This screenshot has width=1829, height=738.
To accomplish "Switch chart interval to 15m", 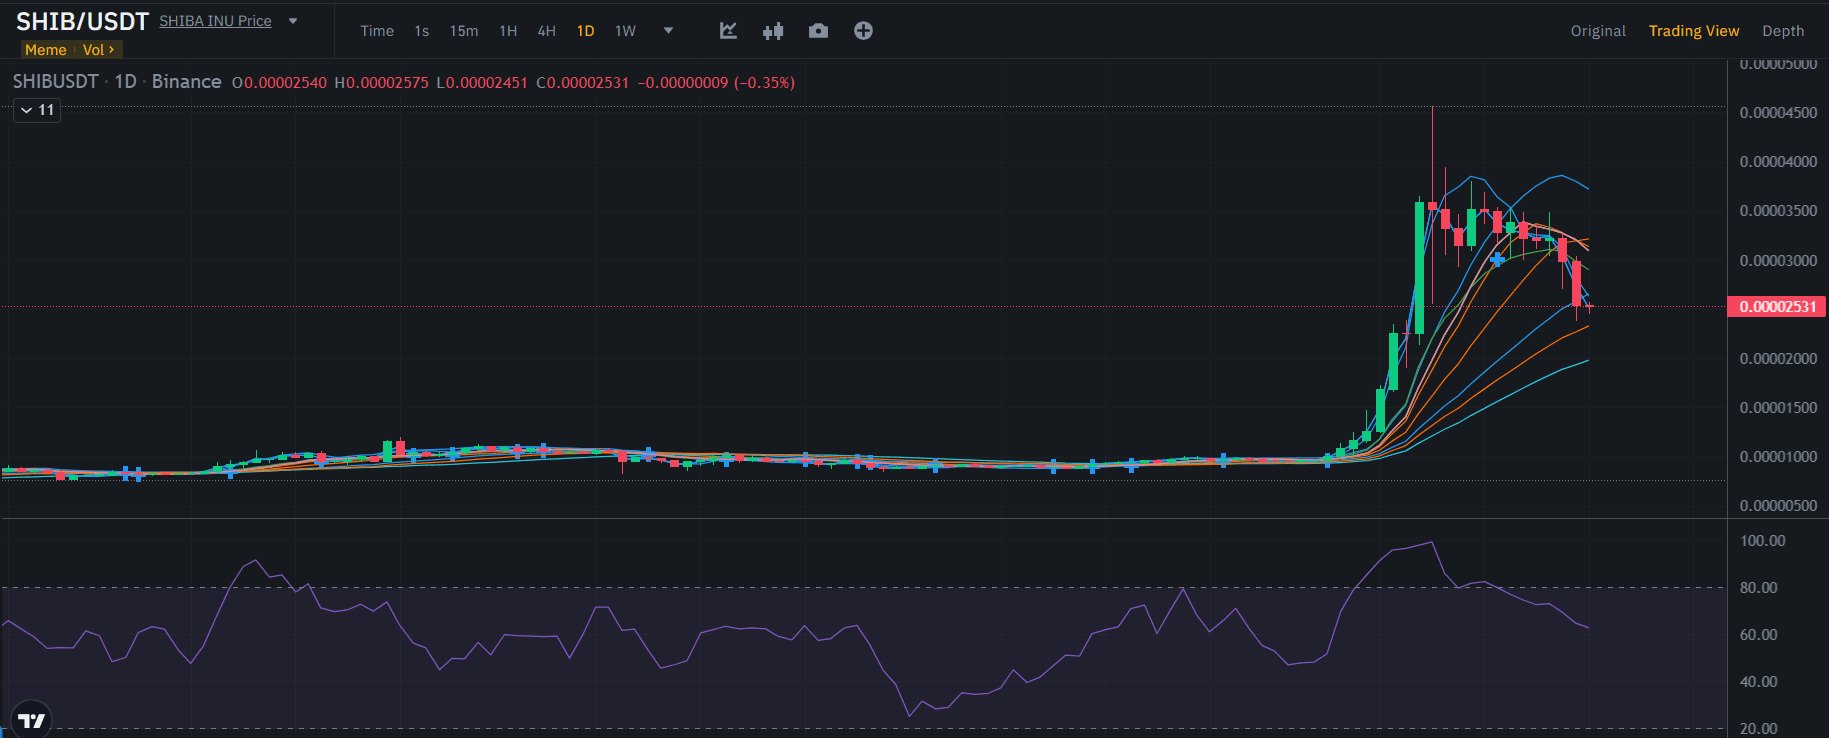I will (x=464, y=31).
